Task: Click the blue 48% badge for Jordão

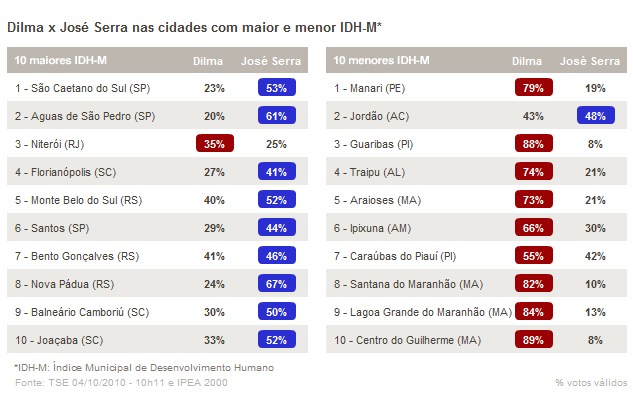Action: [596, 116]
